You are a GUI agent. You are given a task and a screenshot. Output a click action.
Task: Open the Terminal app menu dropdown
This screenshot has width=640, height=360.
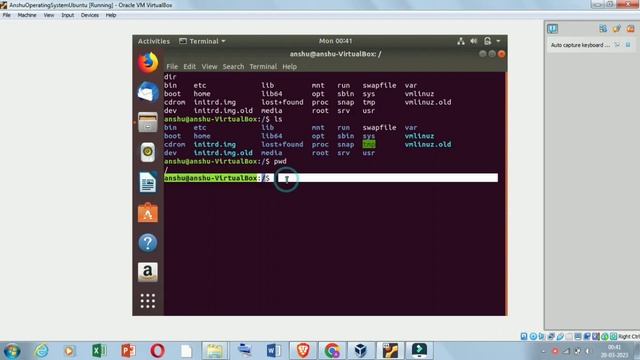pyautogui.click(x=202, y=41)
